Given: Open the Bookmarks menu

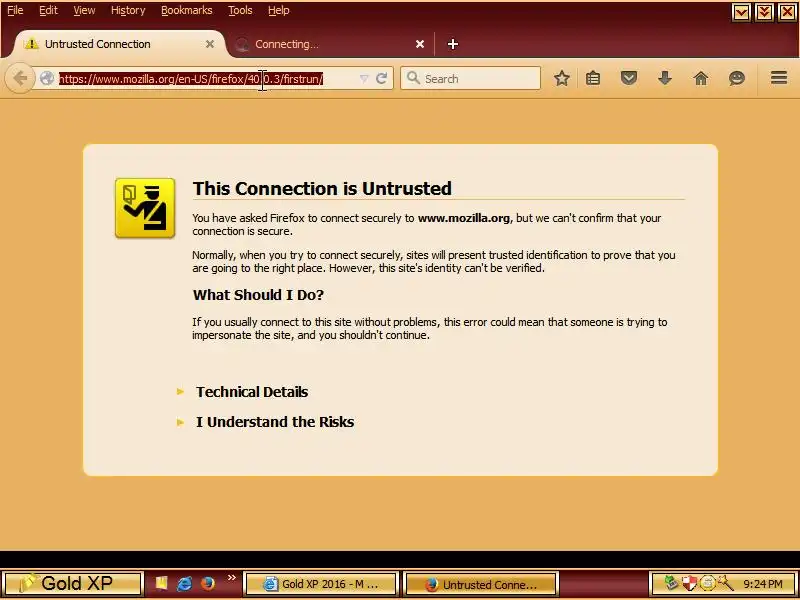Looking at the screenshot, I should [x=186, y=10].
